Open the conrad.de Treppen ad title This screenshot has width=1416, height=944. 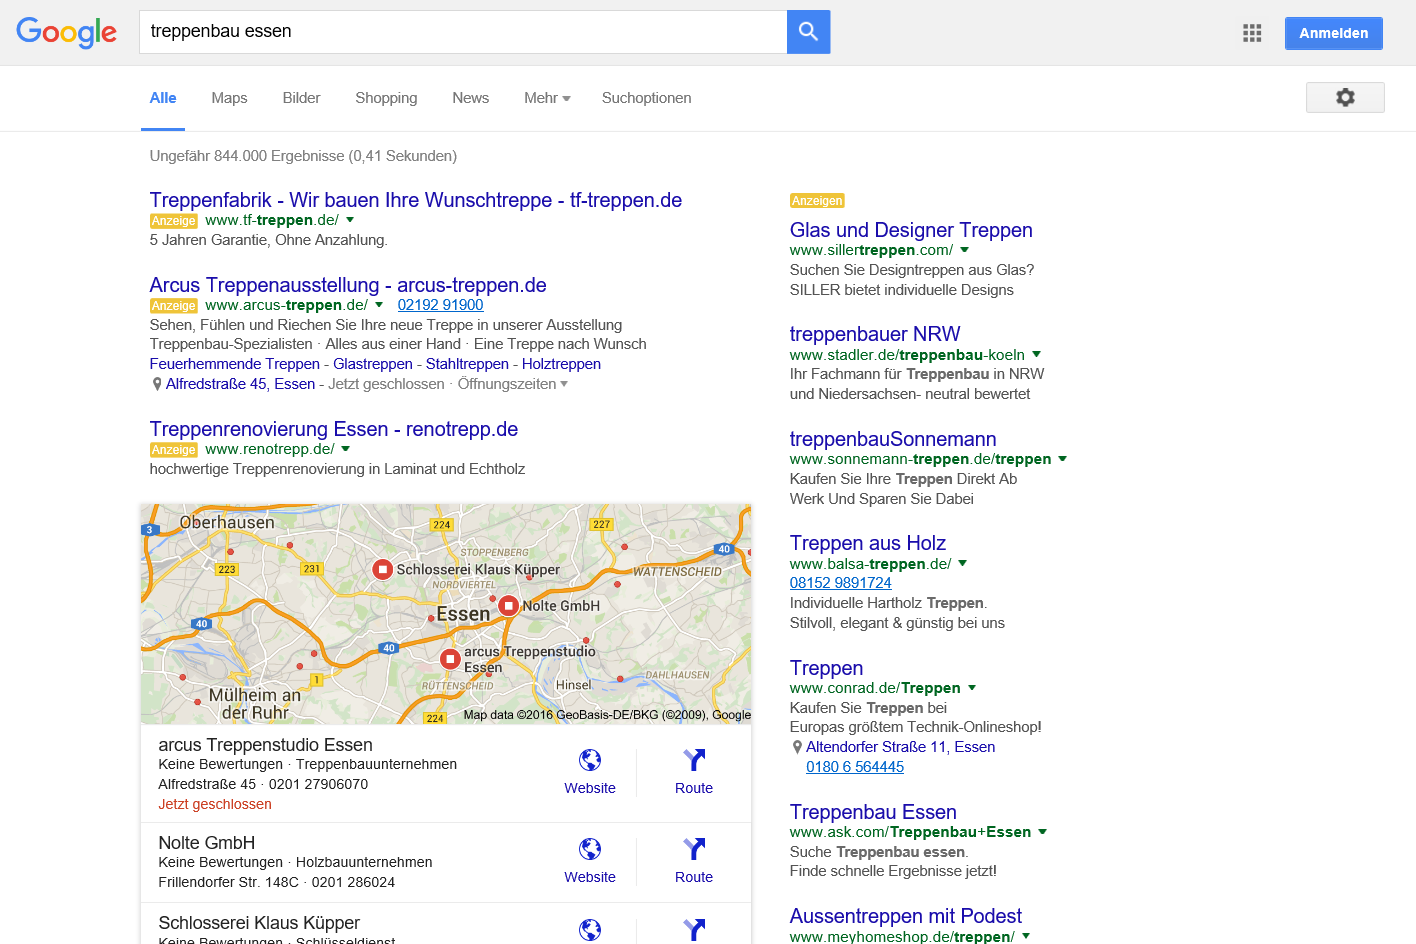(826, 668)
